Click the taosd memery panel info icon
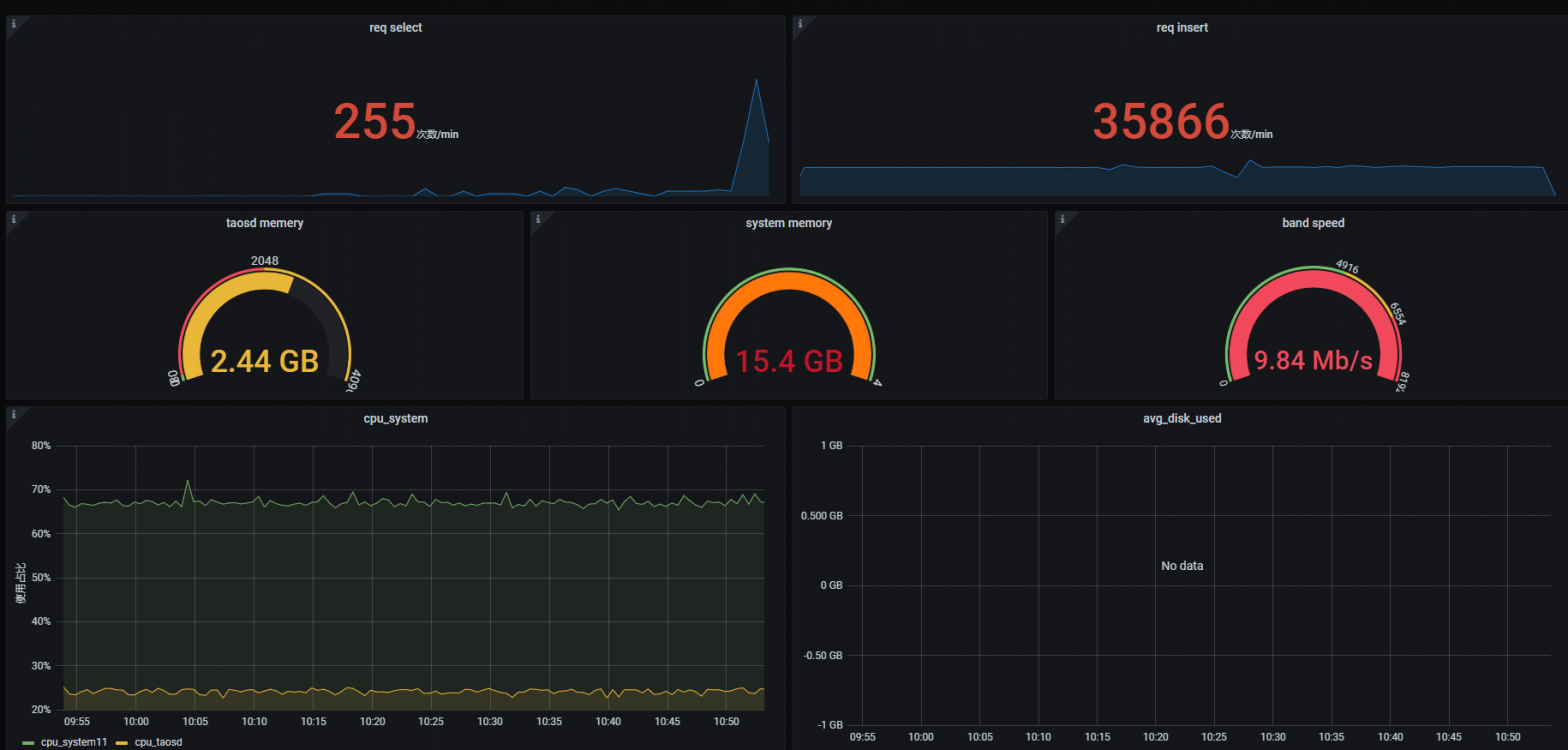The height and width of the screenshot is (750, 1568). tap(13, 218)
